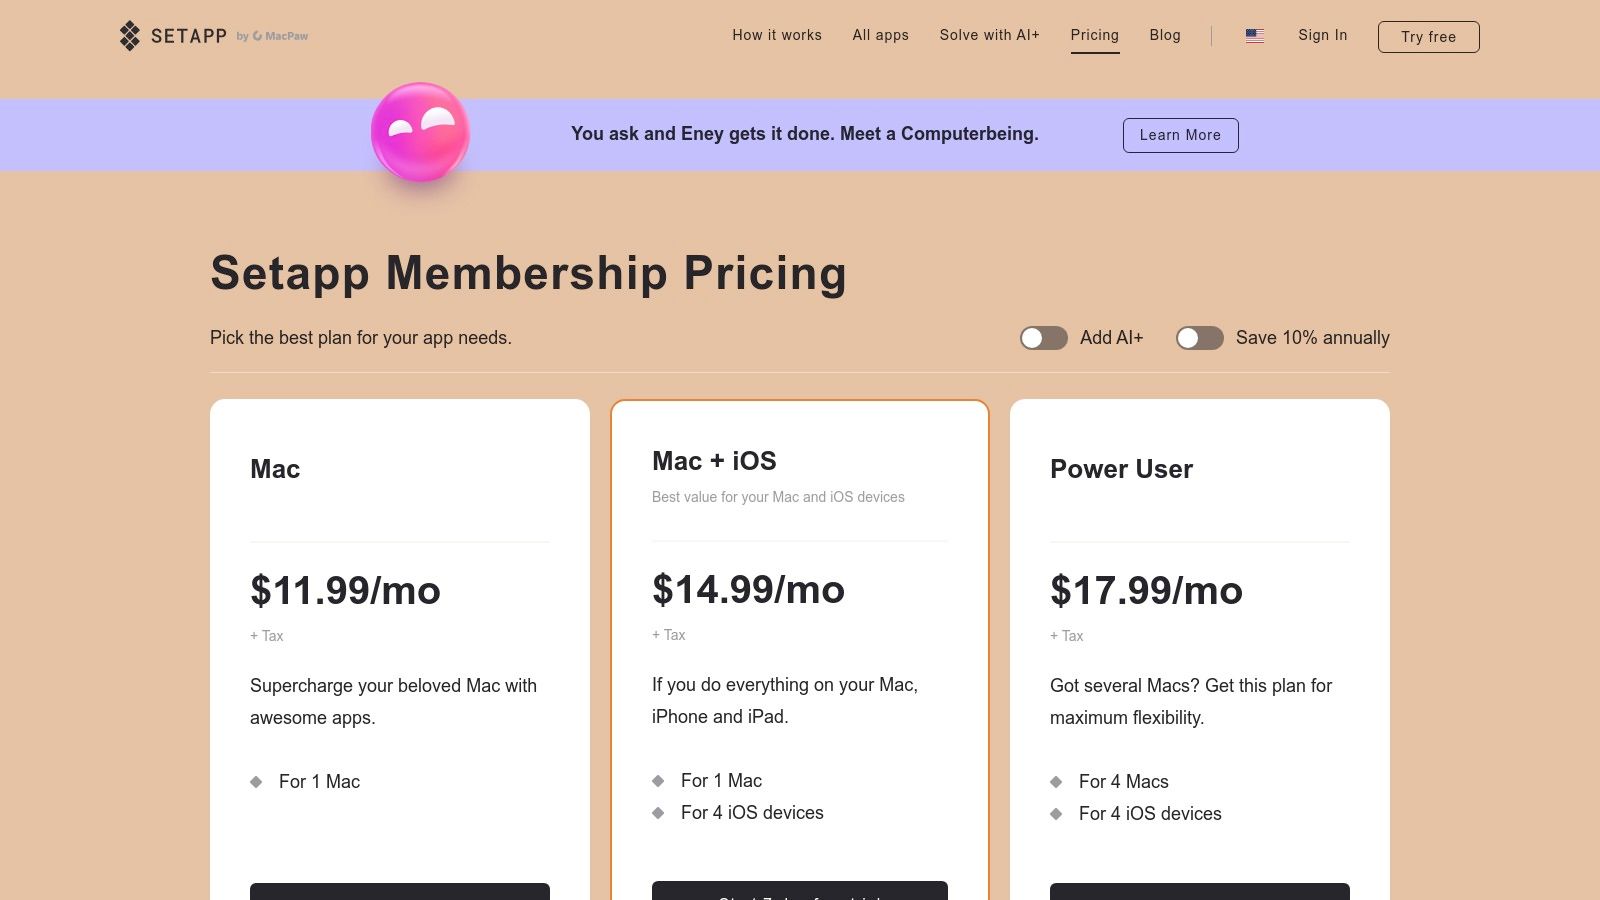Open the Blog link

click(1165, 35)
